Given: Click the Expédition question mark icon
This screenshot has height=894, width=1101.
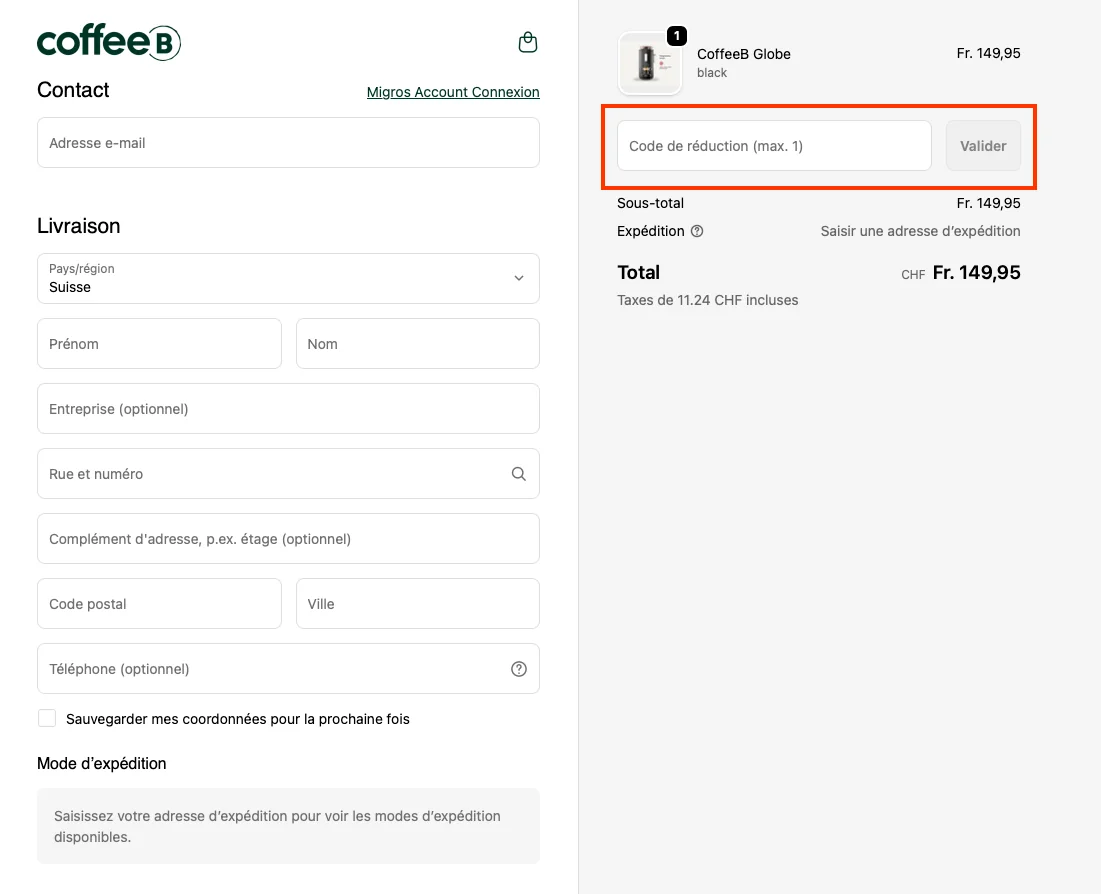Looking at the screenshot, I should click(x=697, y=231).
